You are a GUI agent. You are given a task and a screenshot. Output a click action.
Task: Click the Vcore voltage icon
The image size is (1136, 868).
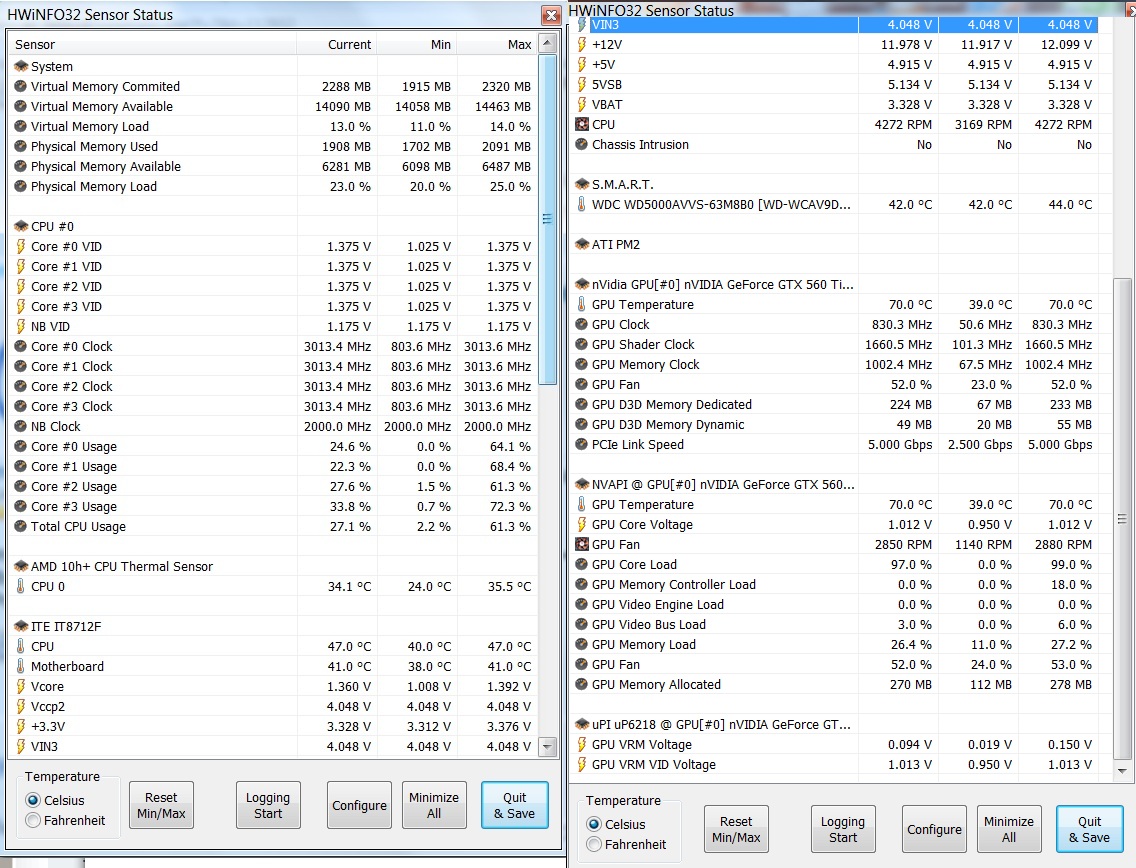[x=20, y=687]
